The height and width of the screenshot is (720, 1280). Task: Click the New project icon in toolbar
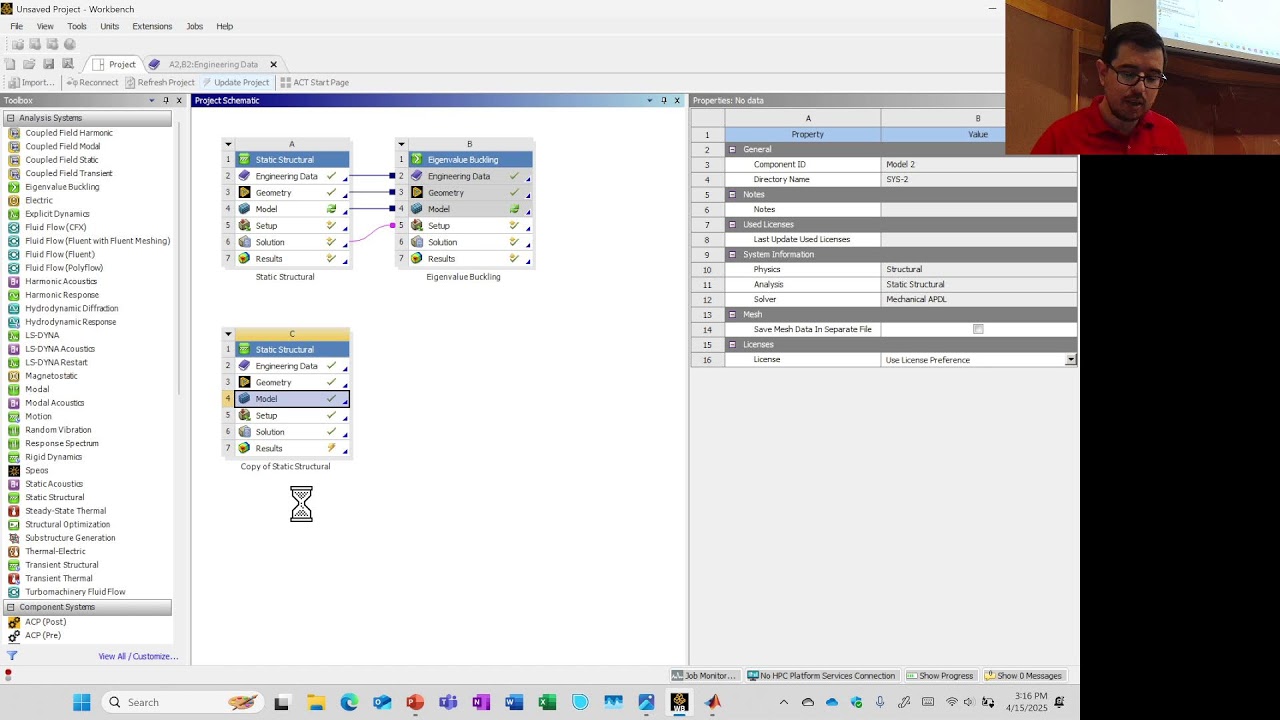tap(10, 64)
